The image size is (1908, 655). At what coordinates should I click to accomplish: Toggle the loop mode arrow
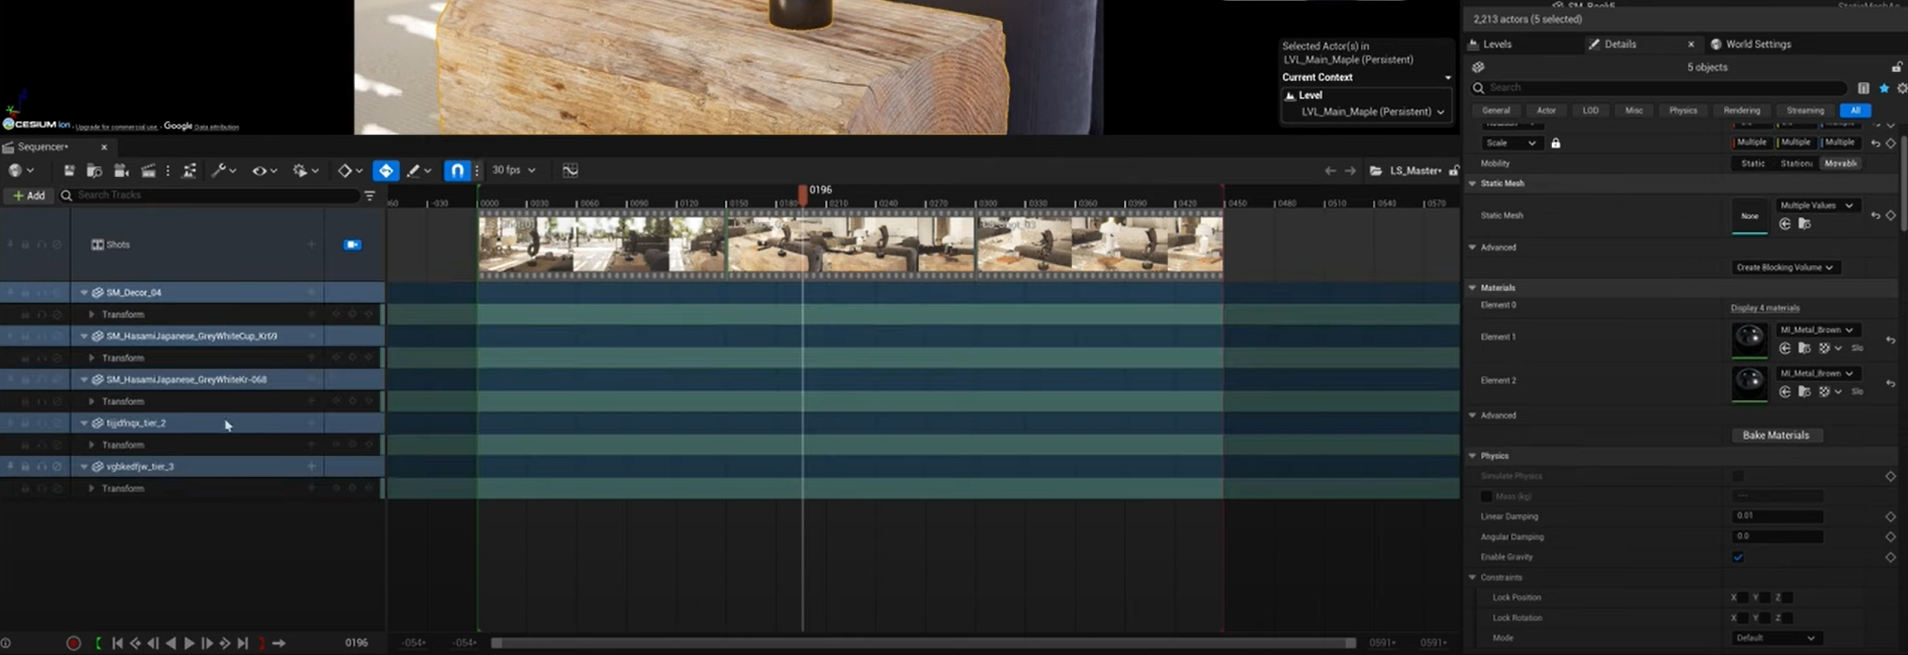pos(279,644)
